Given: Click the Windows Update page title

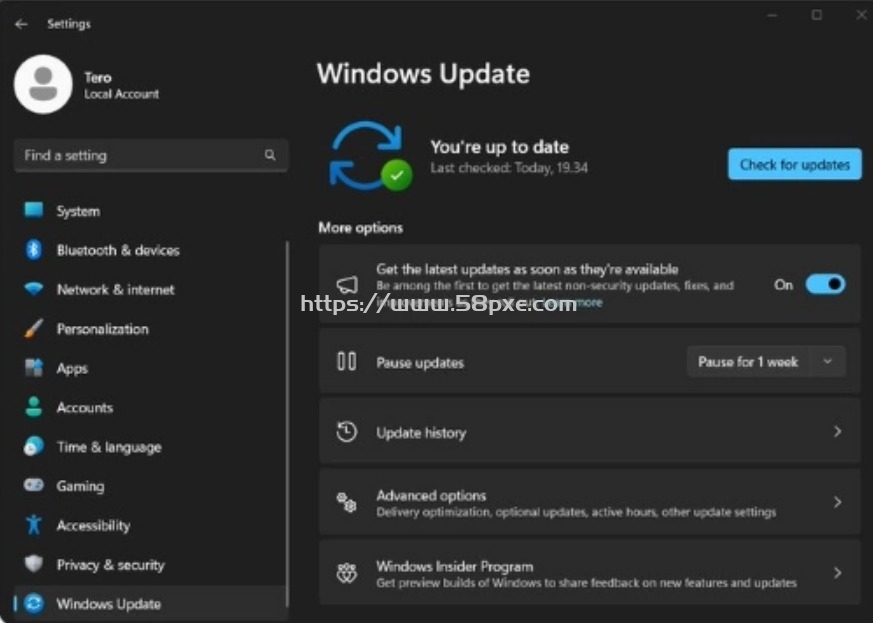Looking at the screenshot, I should click(423, 74).
